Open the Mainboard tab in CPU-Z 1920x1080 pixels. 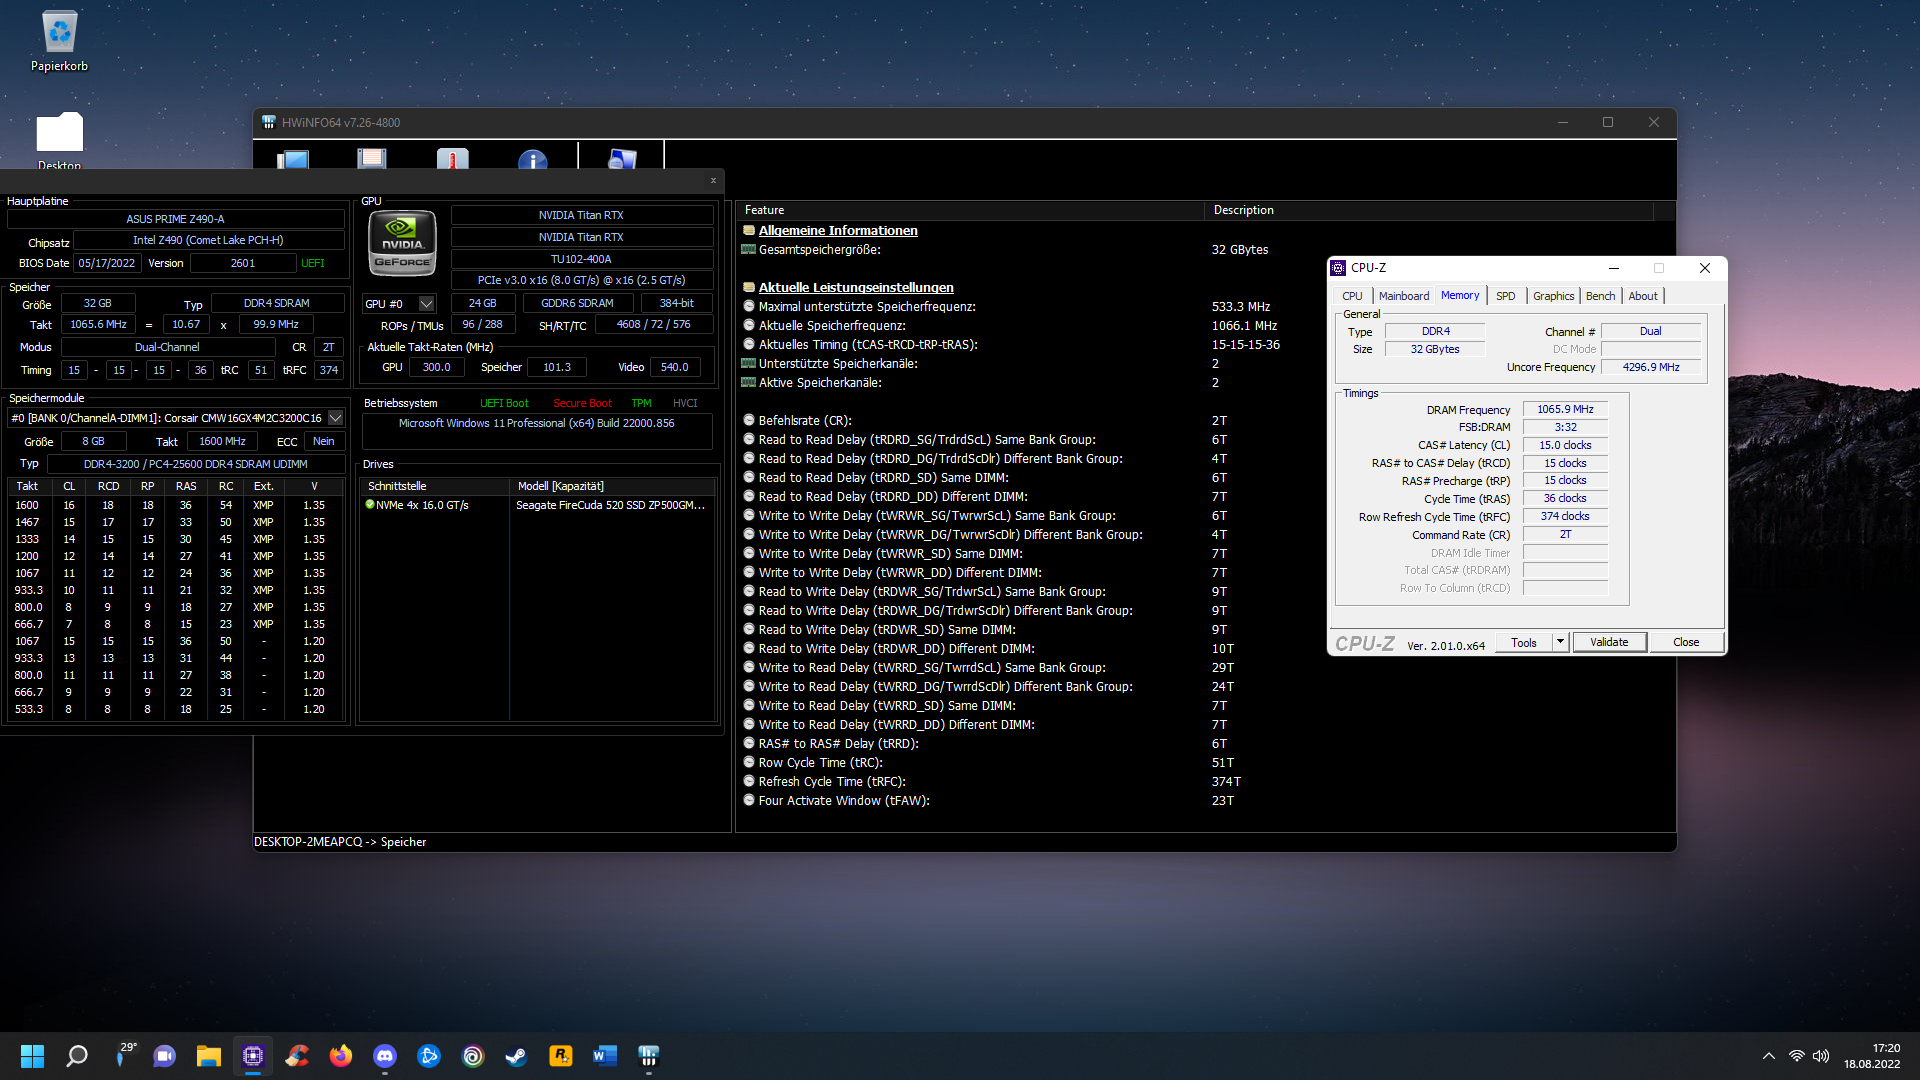coord(1403,296)
